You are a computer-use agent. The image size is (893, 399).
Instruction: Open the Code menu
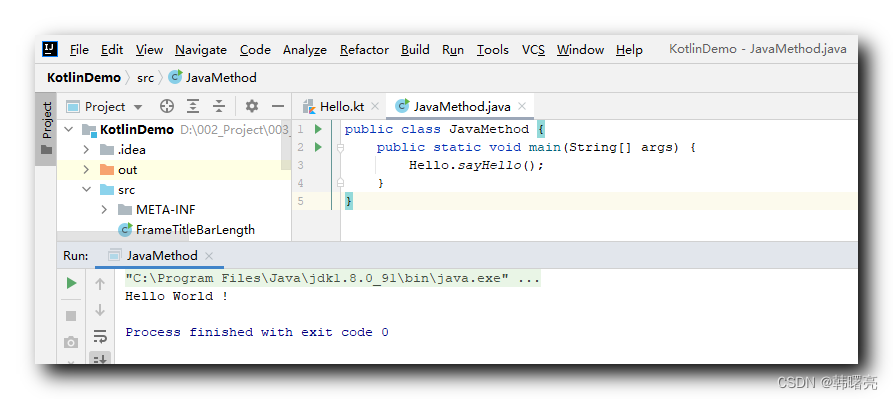(255, 50)
